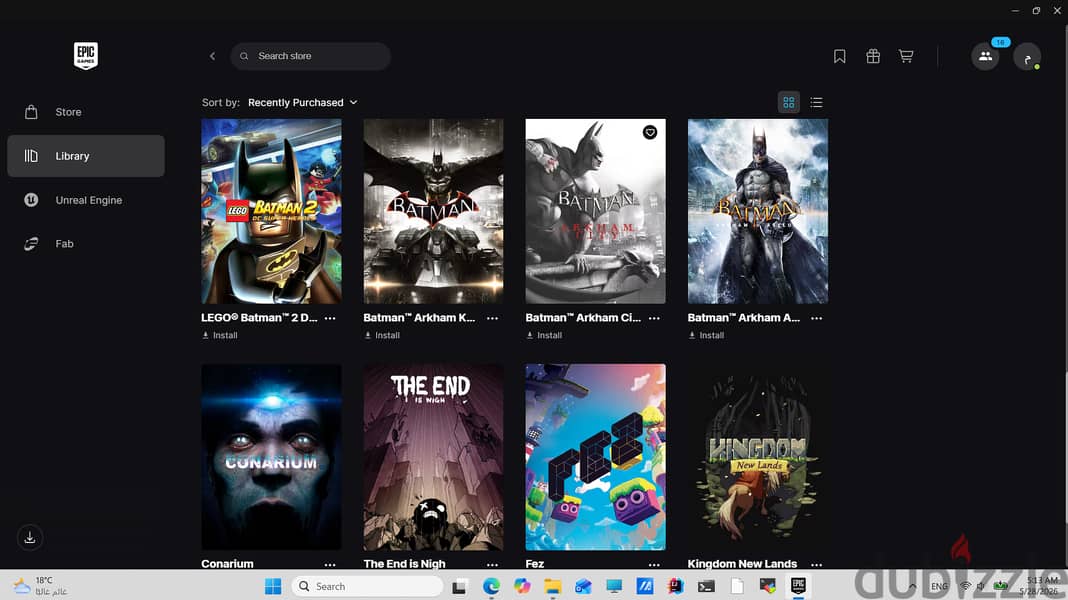This screenshot has width=1068, height=600.
Task: Click the Epic Games logo
Action: tap(86, 55)
